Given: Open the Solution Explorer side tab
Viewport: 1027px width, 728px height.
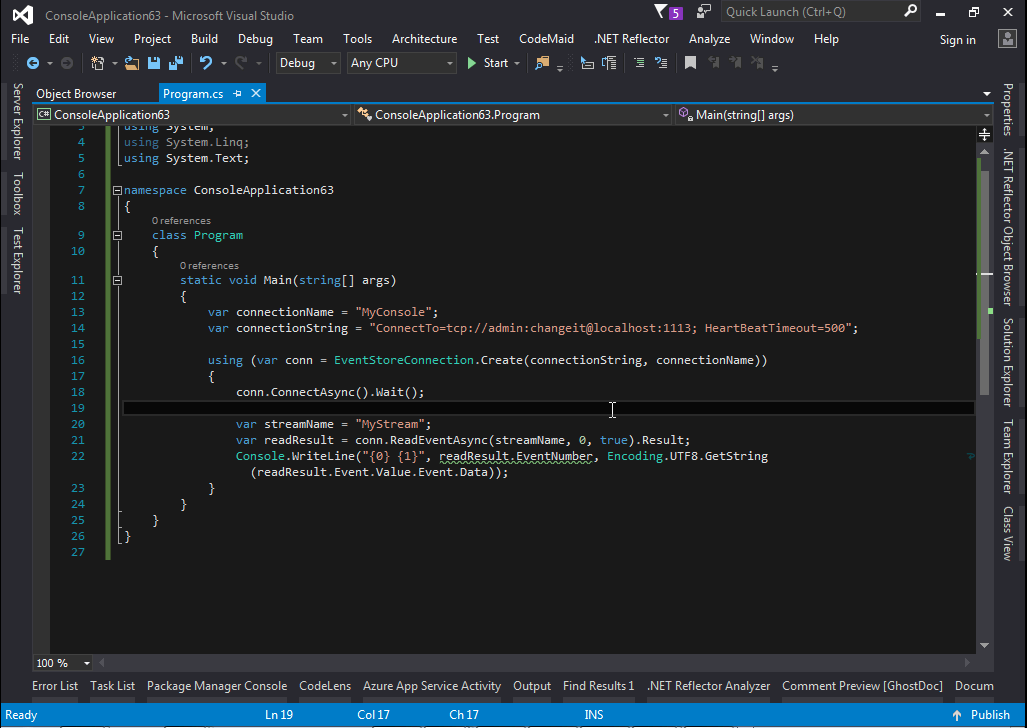Looking at the screenshot, I should pos(1007,362).
